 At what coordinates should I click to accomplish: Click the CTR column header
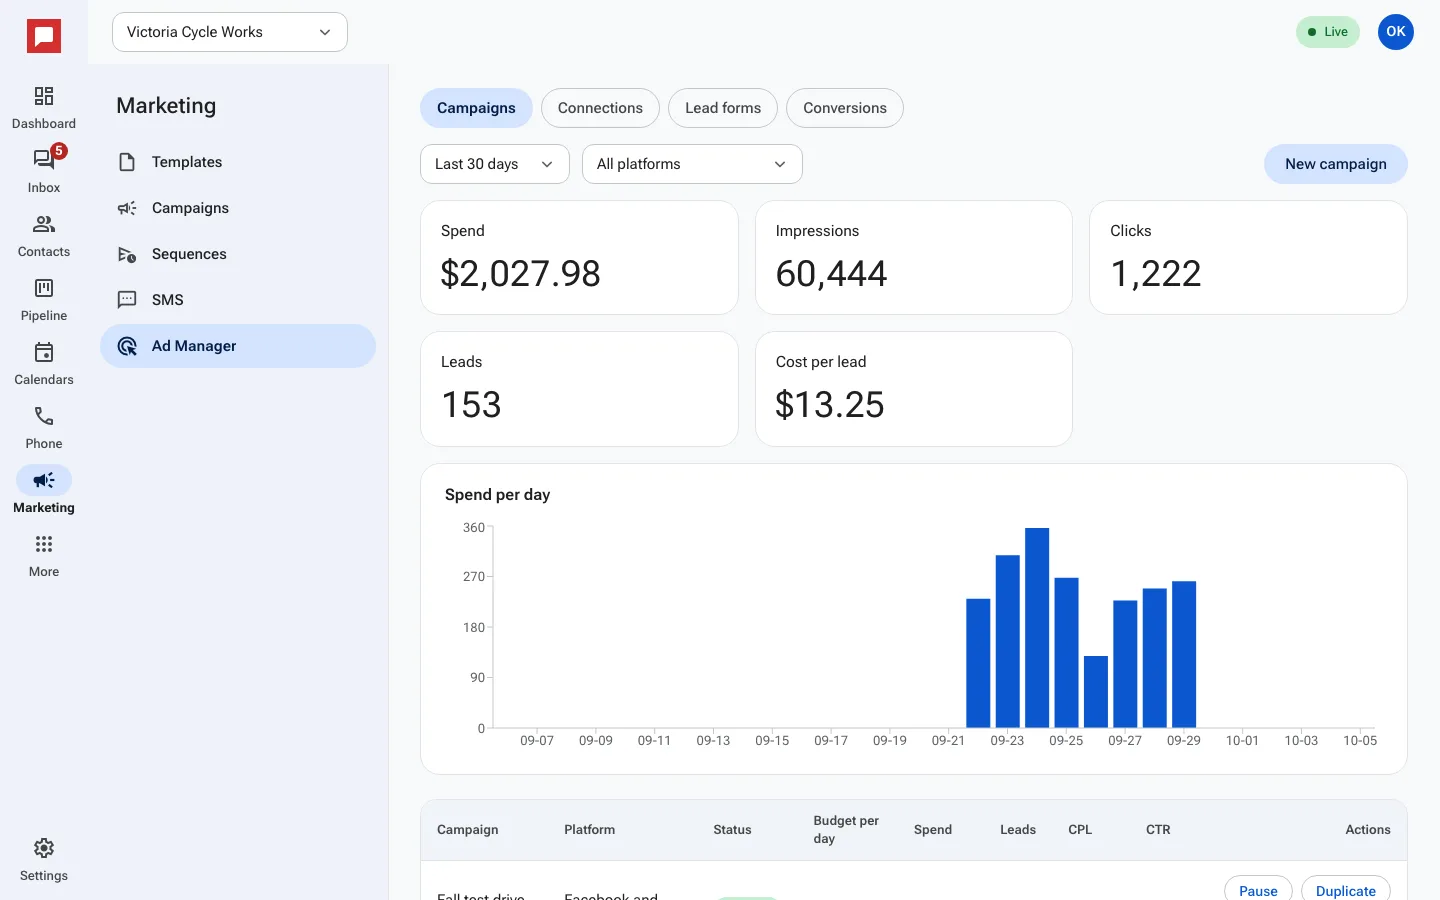coord(1158,830)
